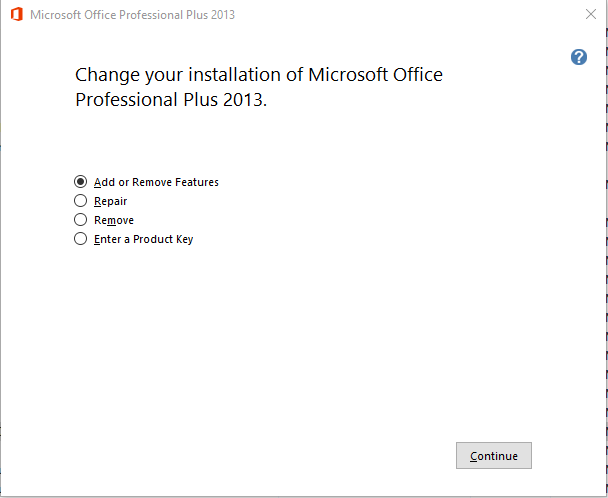Select the Add or Remove Features radio button
This screenshot has width=608, height=498.
pyautogui.click(x=81, y=182)
